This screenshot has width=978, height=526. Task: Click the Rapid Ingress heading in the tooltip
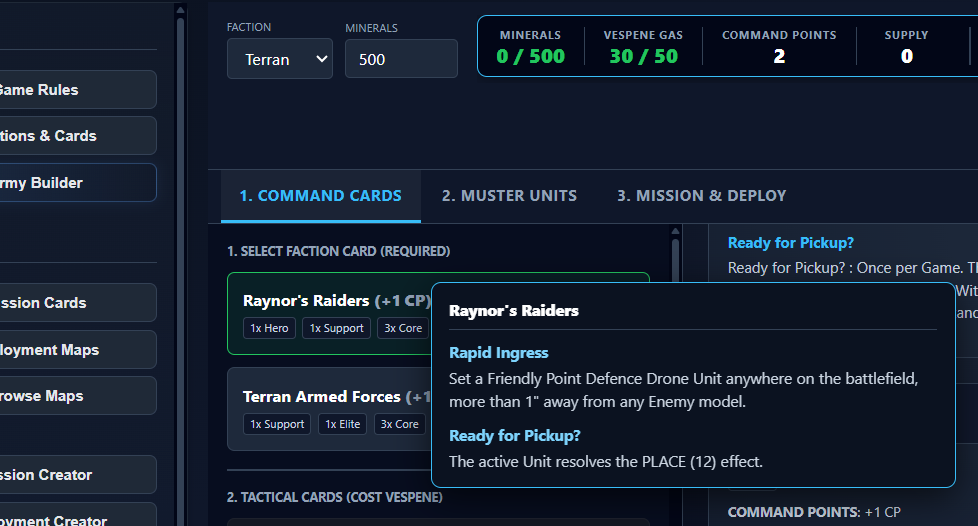pos(498,353)
